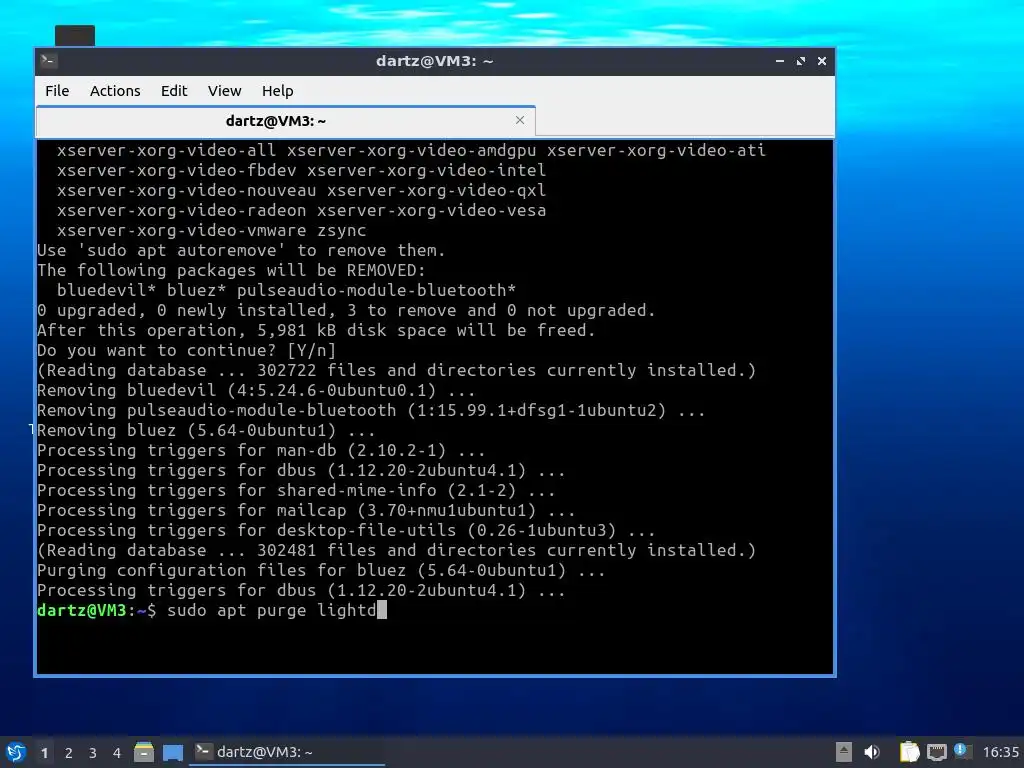Click 'Do you want to continue? [Y/n]' line
Screen dimensions: 1024x768
tap(186, 351)
